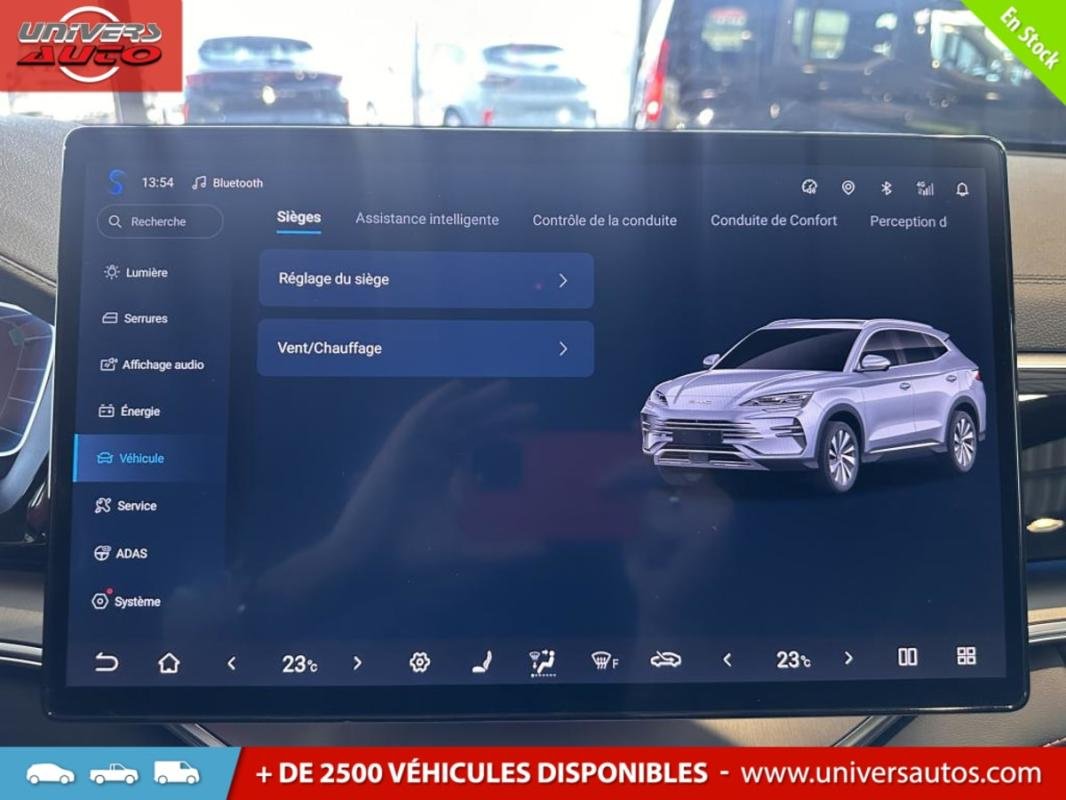Tap the back arrow icon
1066x800 pixels.
point(106,661)
